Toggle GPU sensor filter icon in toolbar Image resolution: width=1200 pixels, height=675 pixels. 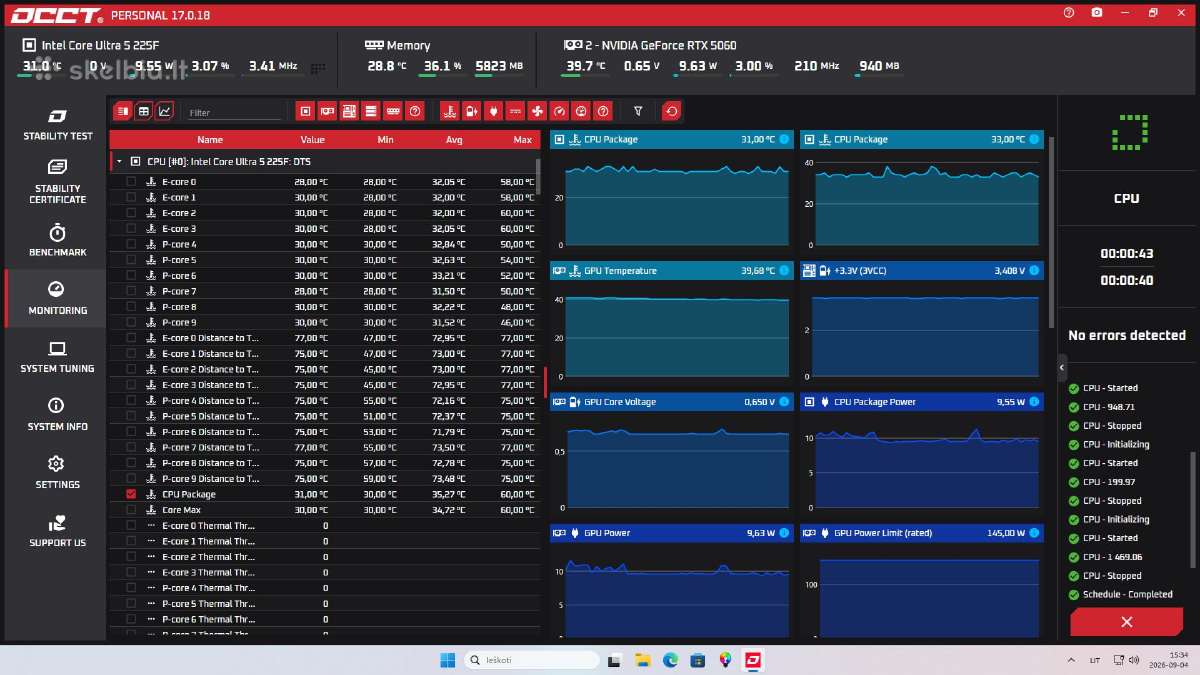(327, 111)
